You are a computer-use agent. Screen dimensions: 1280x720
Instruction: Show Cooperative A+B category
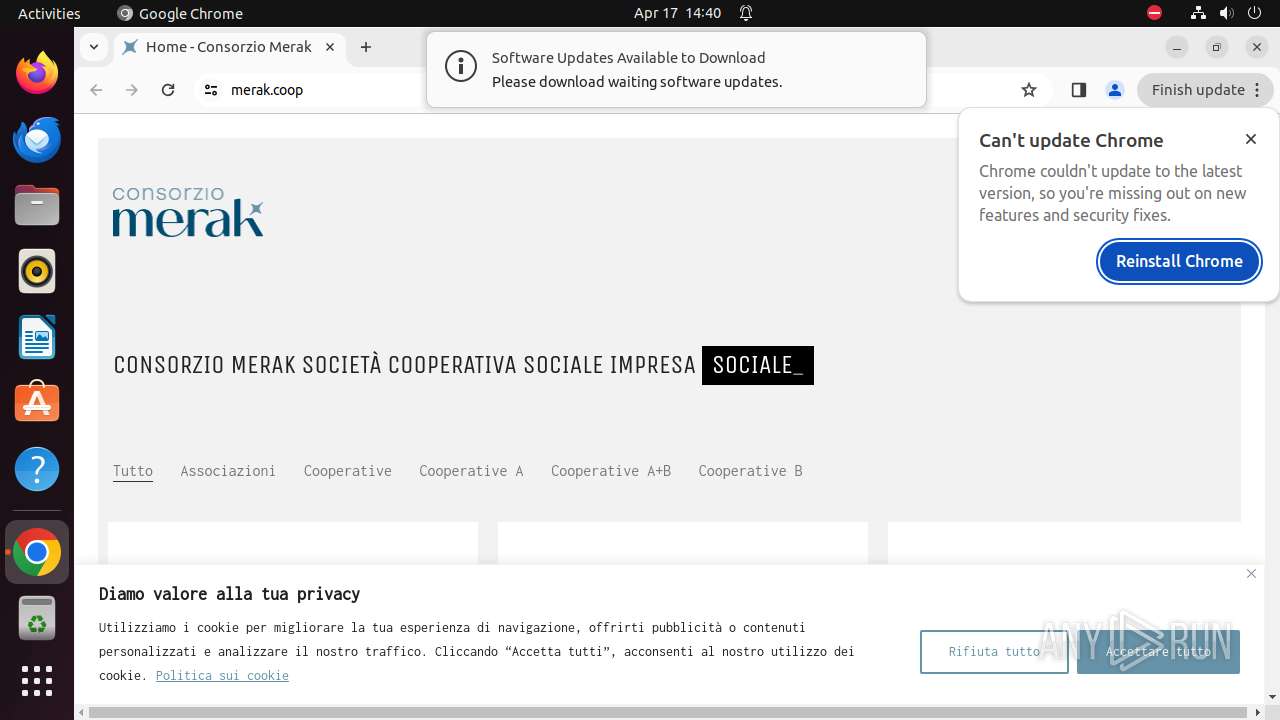[x=611, y=471]
